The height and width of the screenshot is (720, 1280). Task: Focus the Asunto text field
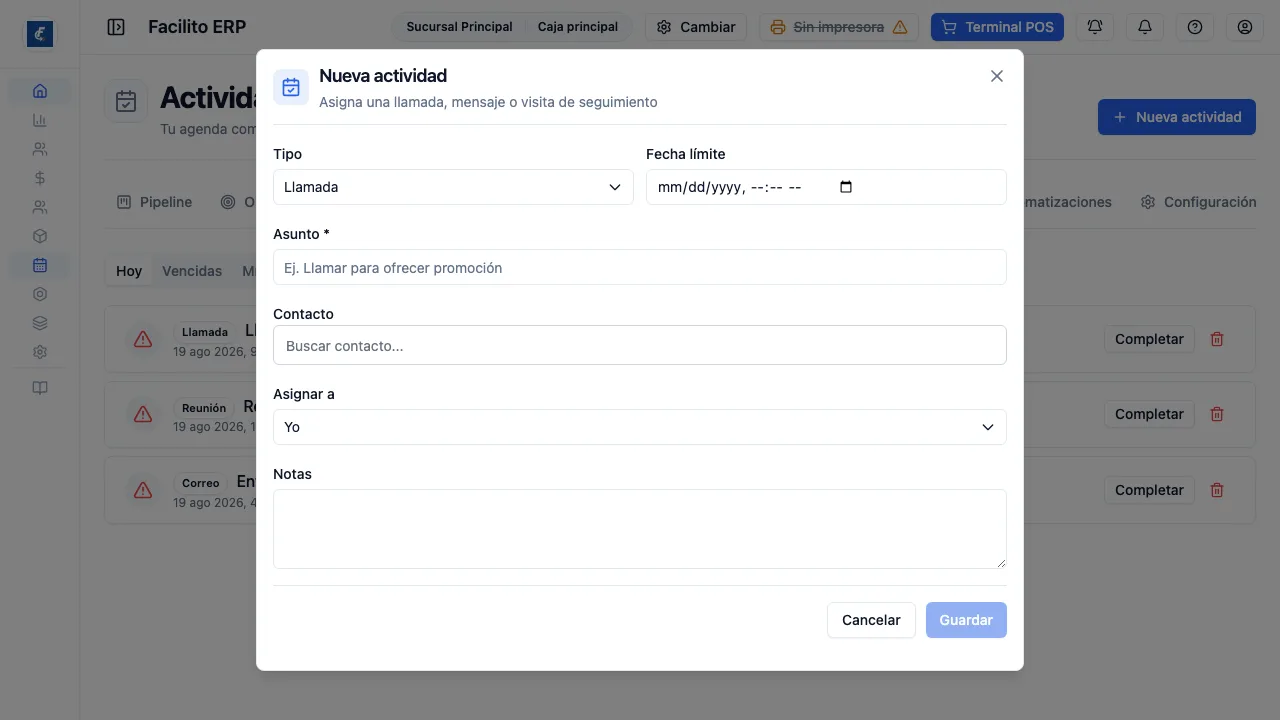pos(640,267)
